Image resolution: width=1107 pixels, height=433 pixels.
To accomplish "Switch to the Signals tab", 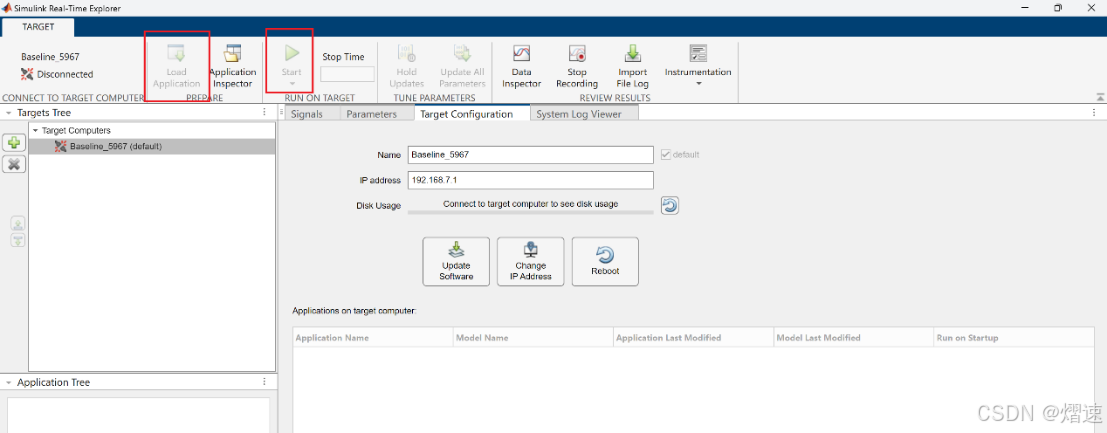I will pos(306,114).
